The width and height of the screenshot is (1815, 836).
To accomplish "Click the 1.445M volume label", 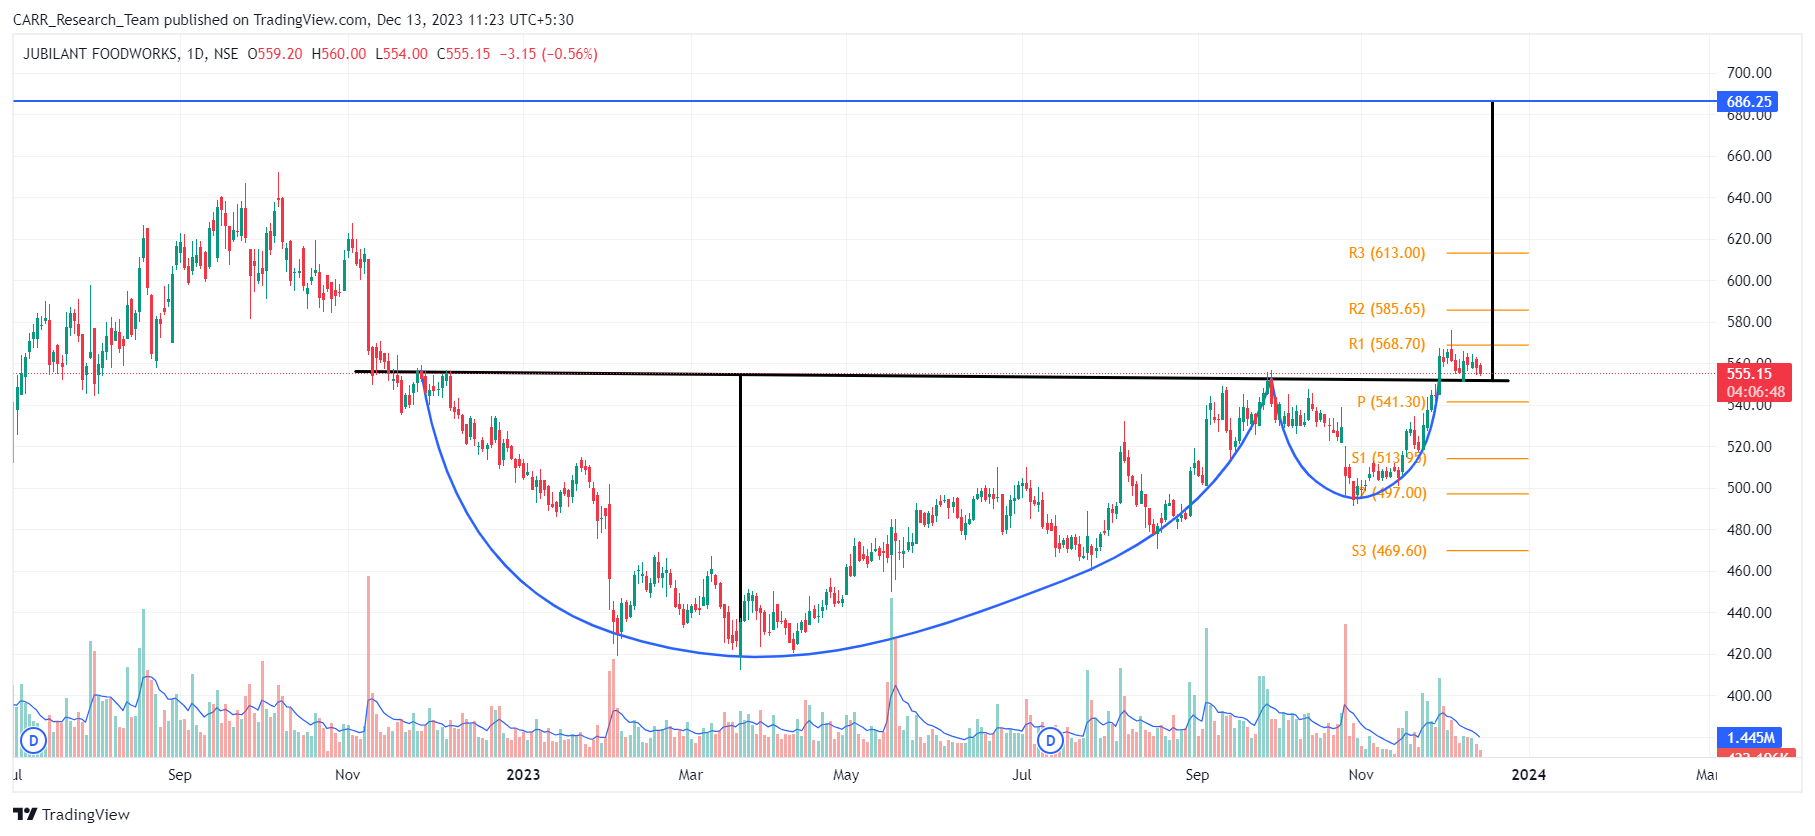I will point(1751,738).
